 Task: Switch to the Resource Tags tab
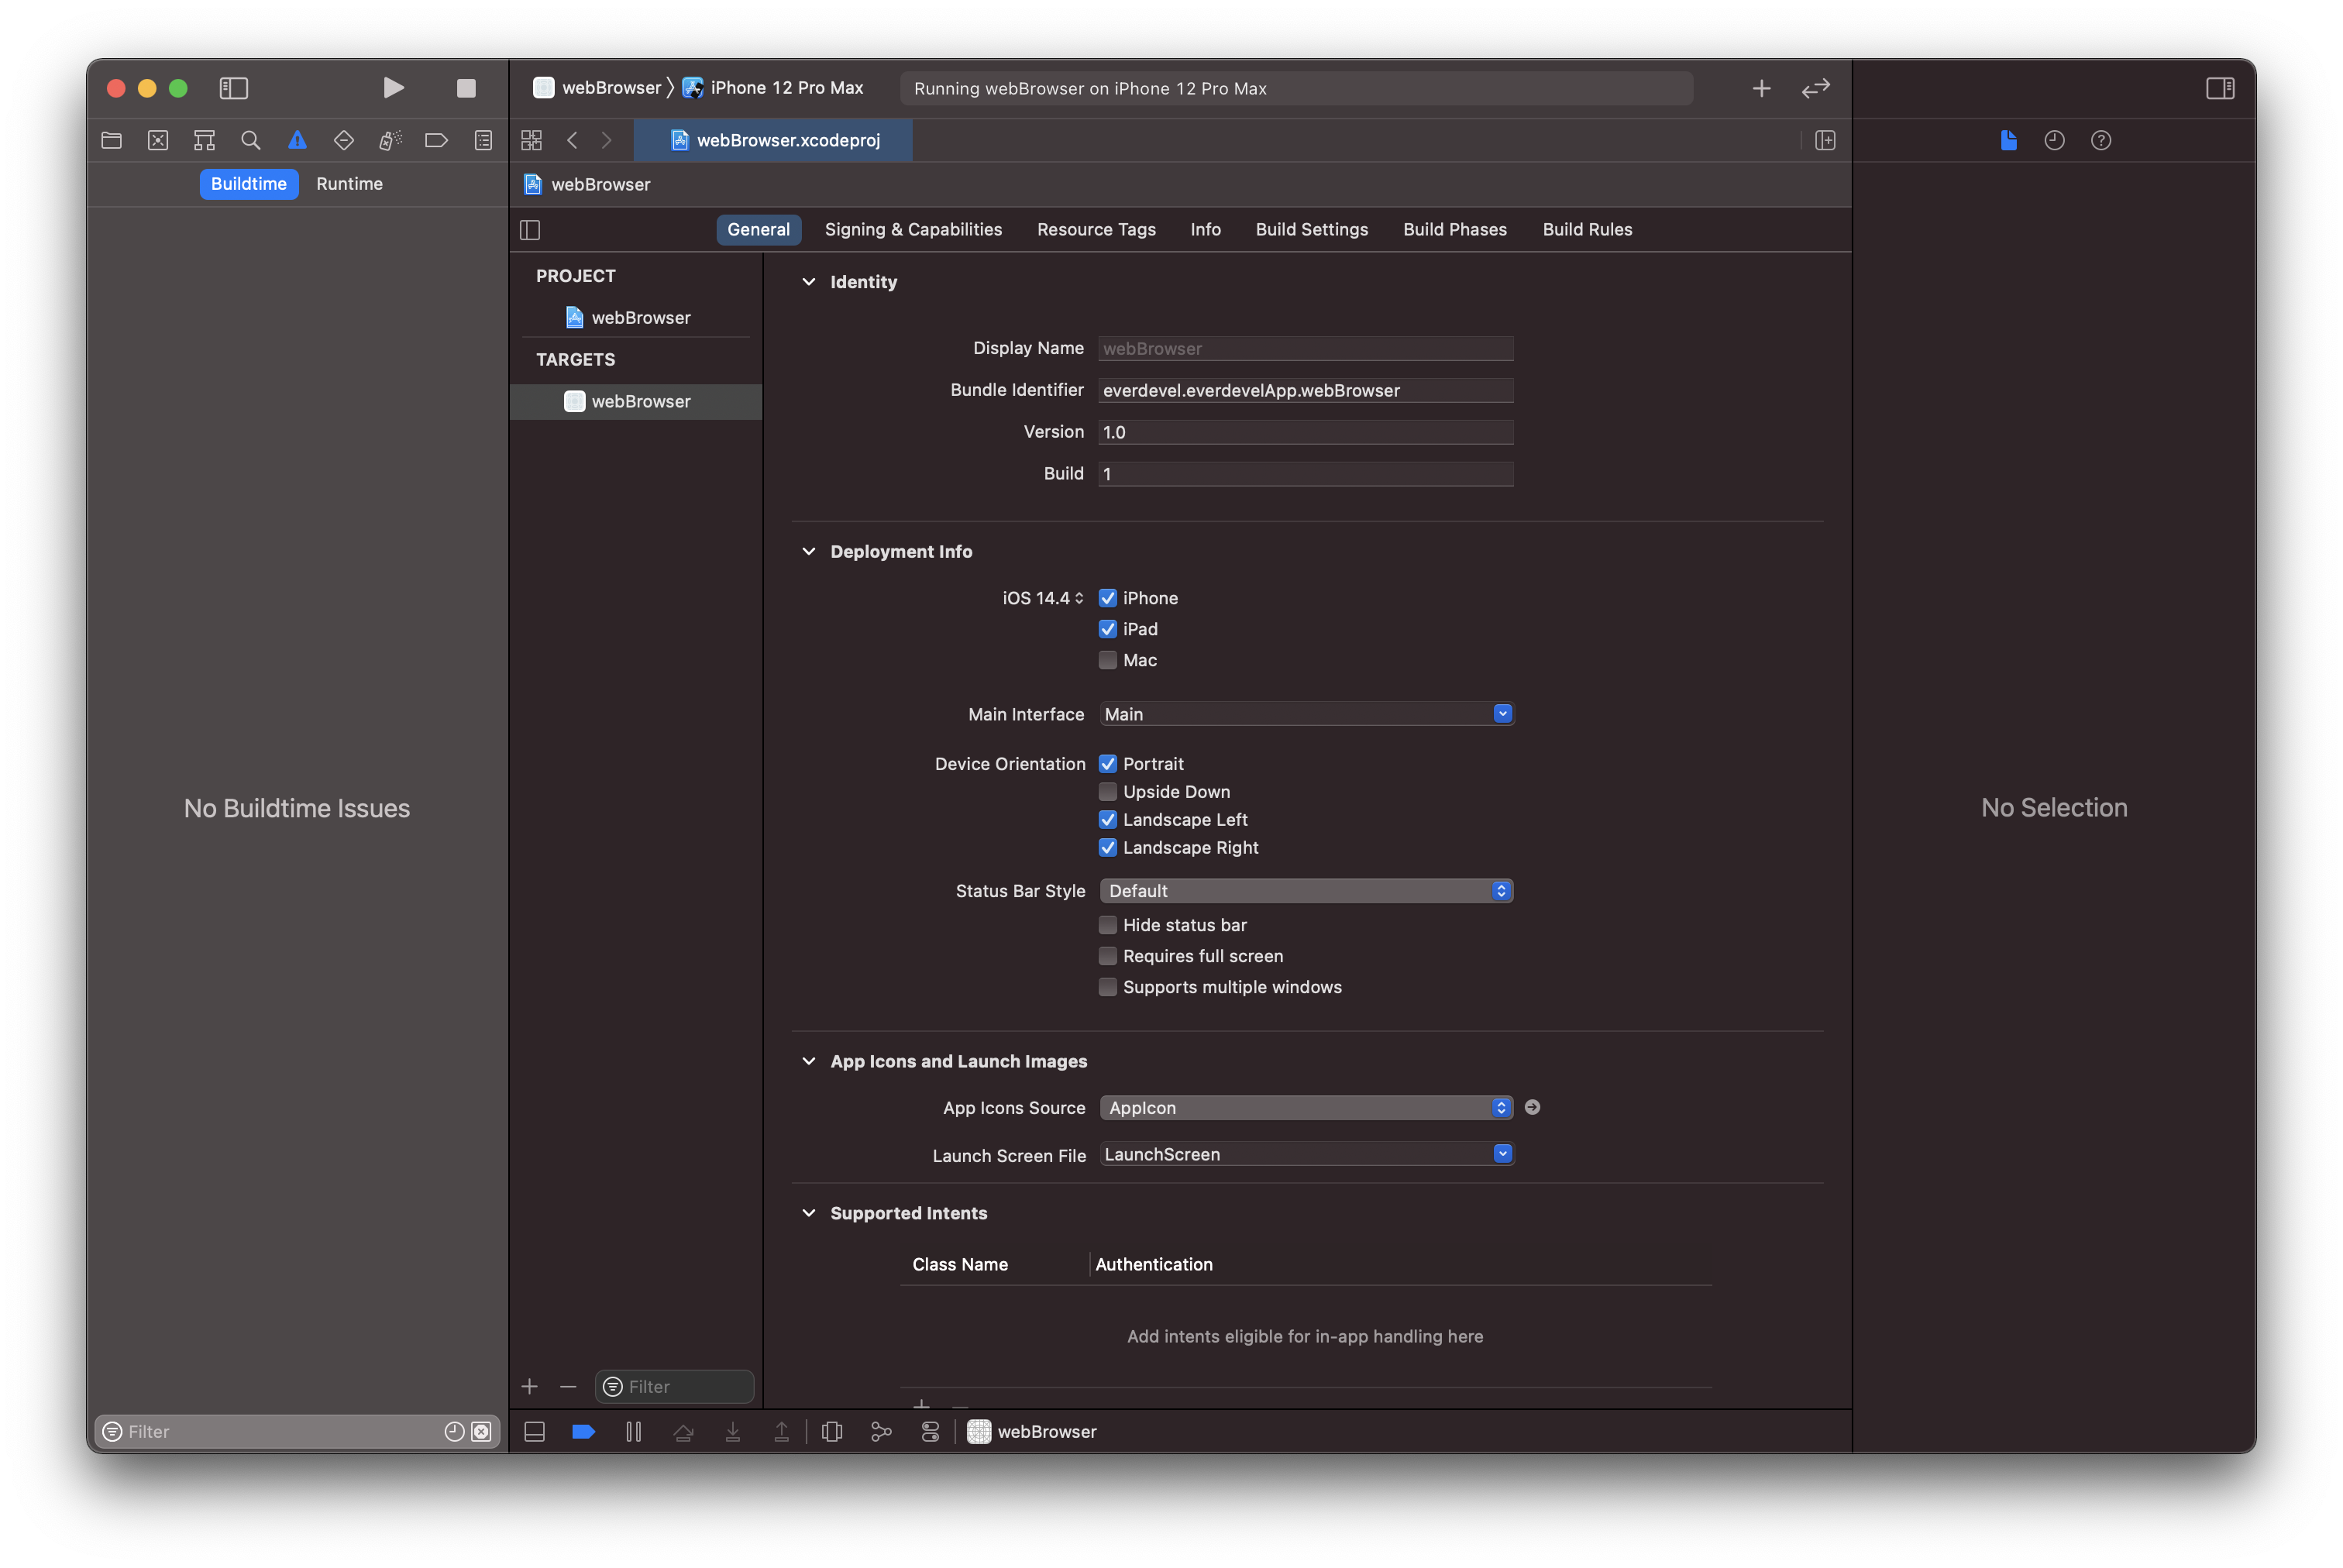point(1096,230)
